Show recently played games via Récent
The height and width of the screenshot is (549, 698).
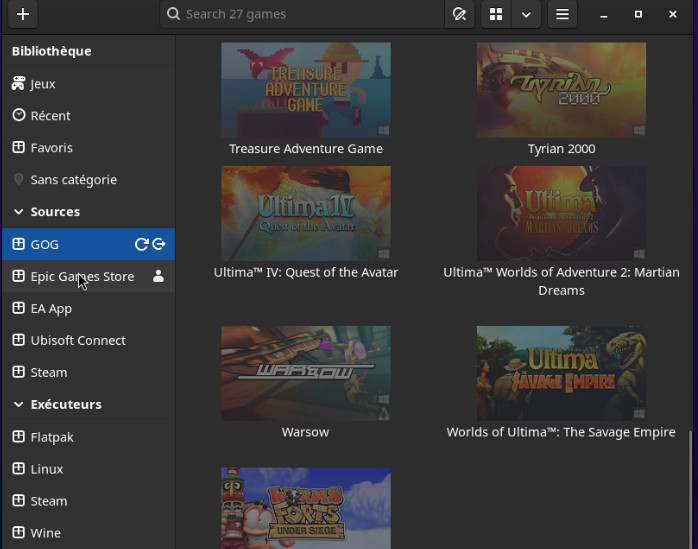tap(50, 116)
